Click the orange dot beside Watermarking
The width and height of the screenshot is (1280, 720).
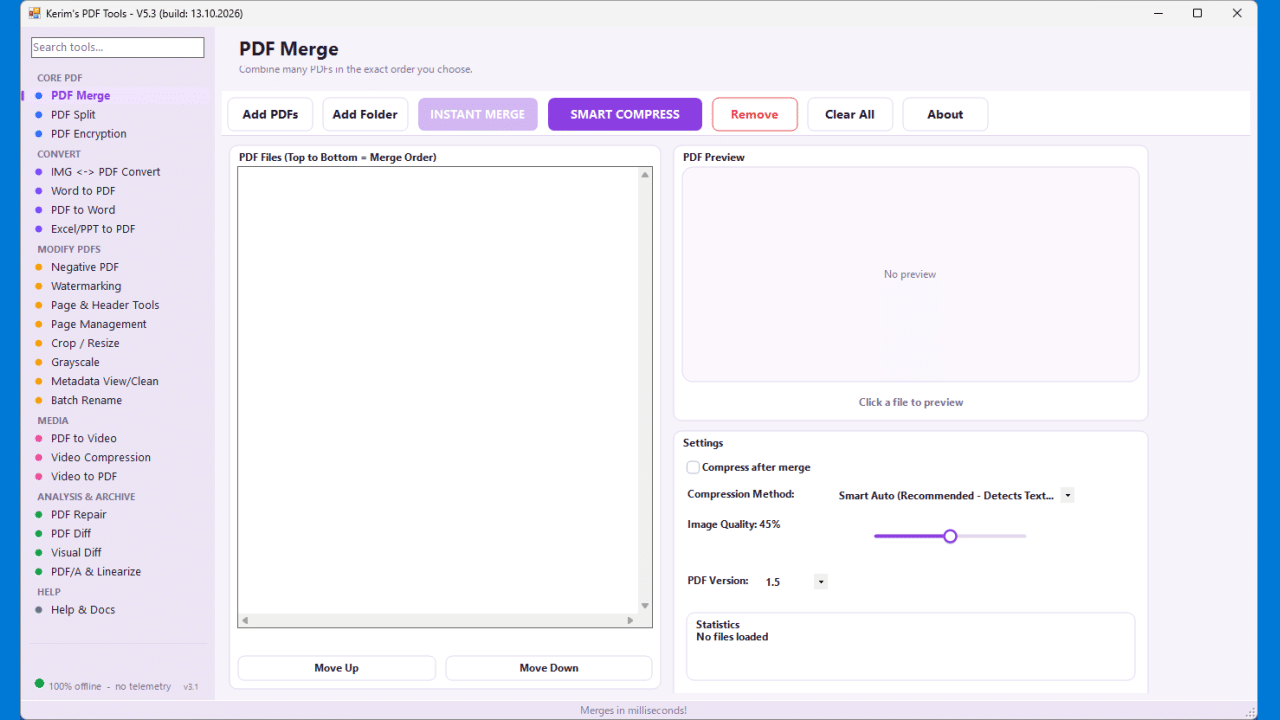[x=39, y=286]
